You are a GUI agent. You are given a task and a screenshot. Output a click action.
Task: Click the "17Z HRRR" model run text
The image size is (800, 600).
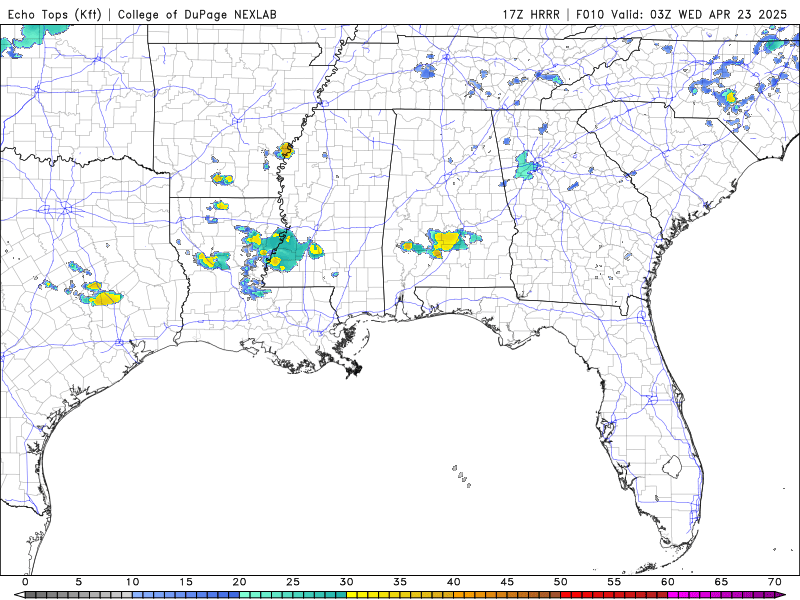pos(531,14)
